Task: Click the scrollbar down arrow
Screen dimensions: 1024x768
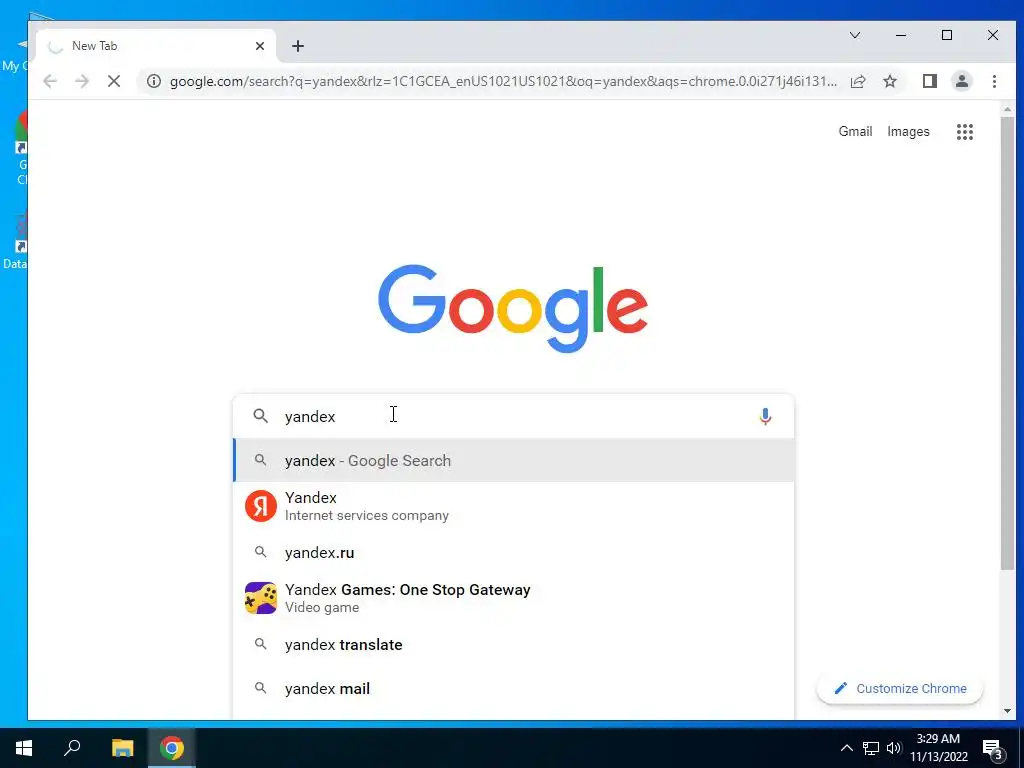Action: pyautogui.click(x=1007, y=711)
